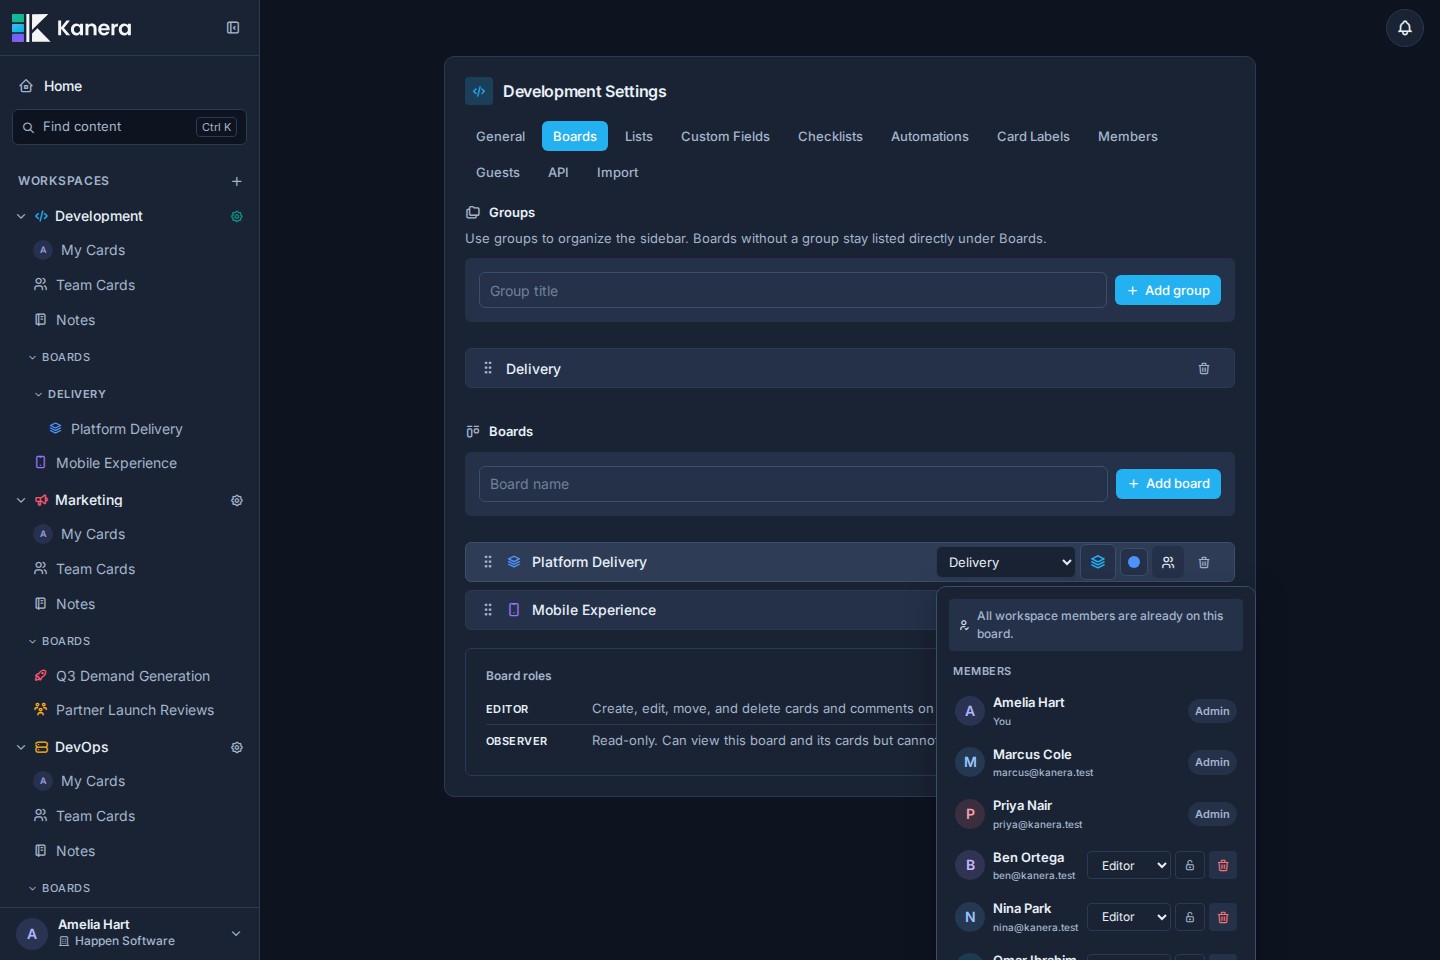
Task: Switch to the Lists tab
Action: pyautogui.click(x=639, y=136)
